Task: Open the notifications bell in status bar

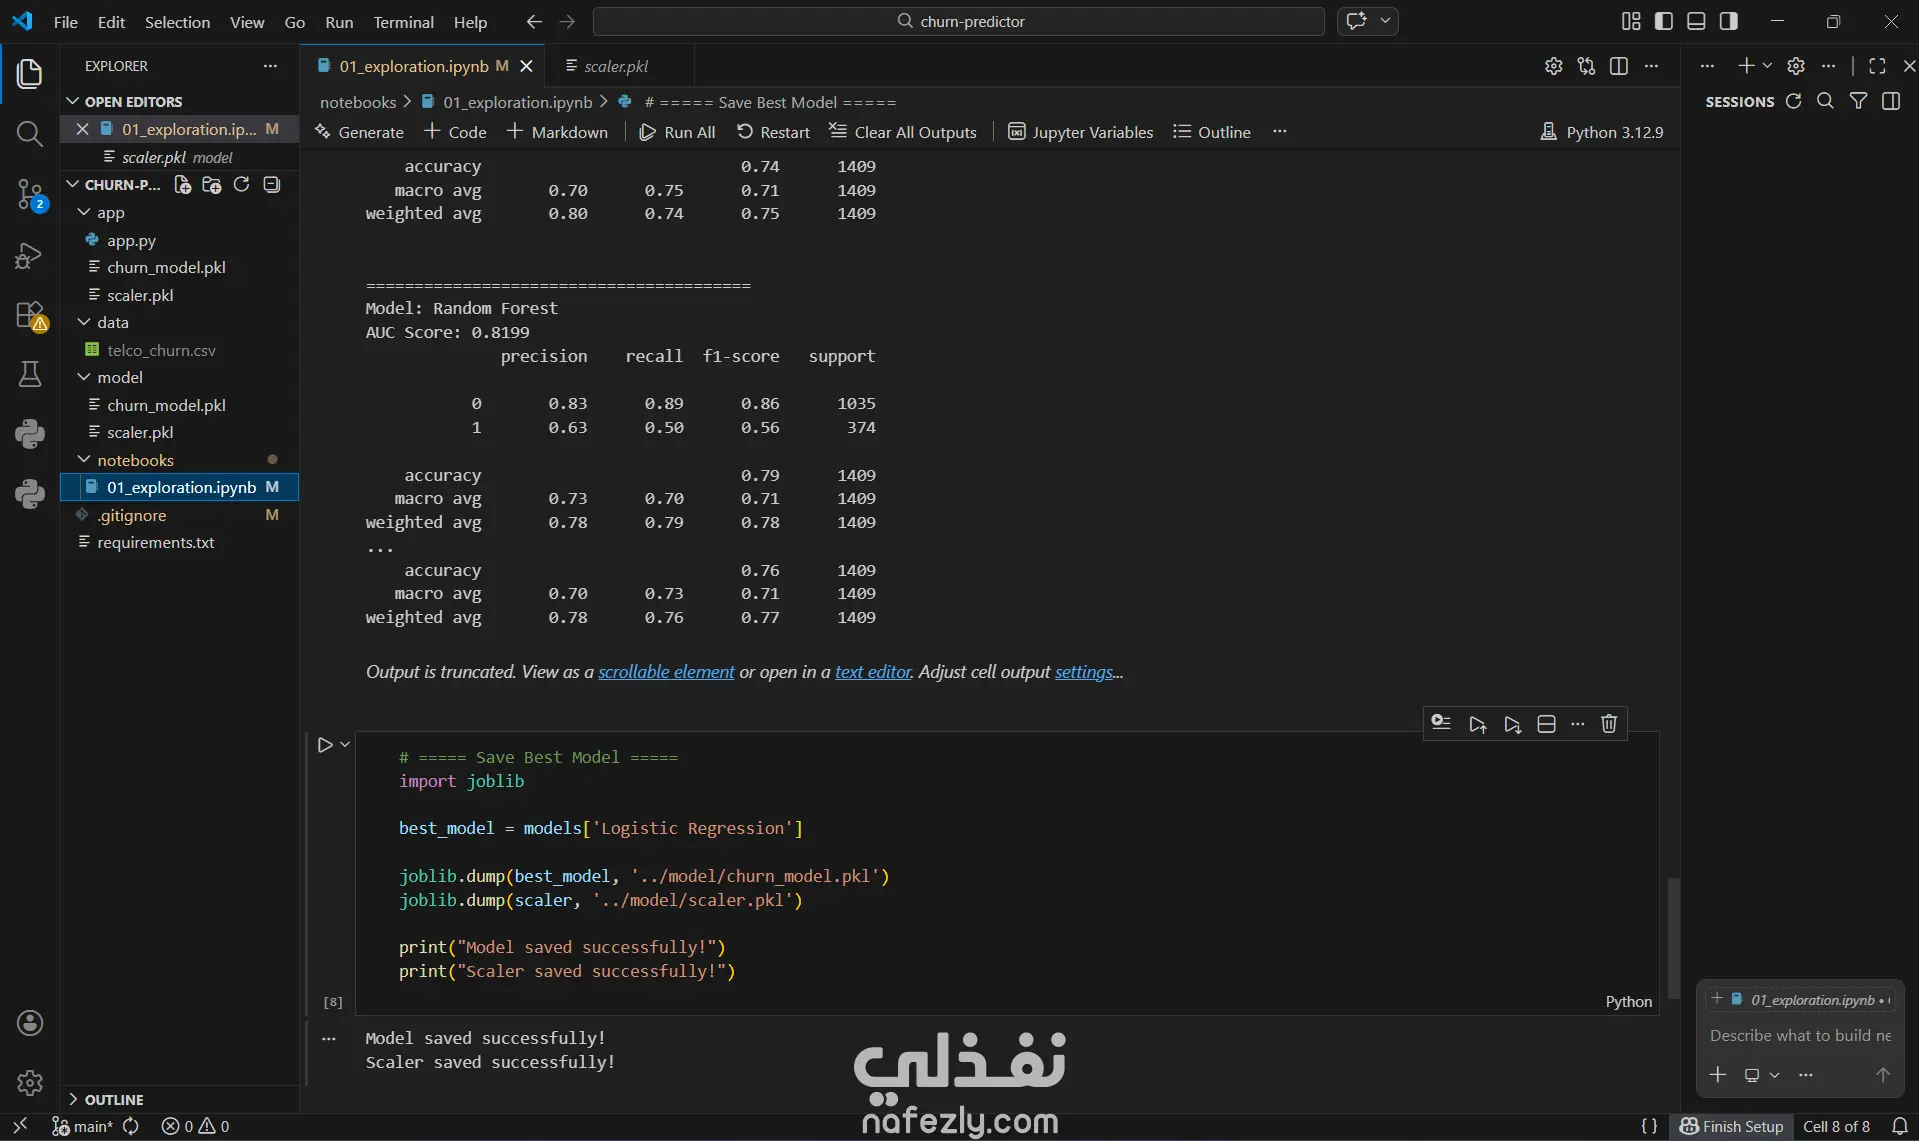Action: pos(1900,1126)
